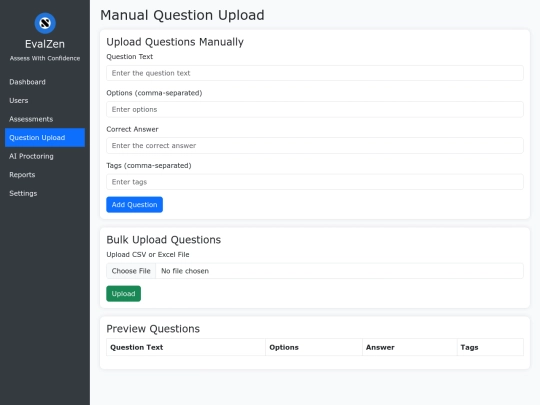Screen dimensions: 540x405
Task: Click the 'Options (comma-separated)' label
Action: tap(154, 93)
